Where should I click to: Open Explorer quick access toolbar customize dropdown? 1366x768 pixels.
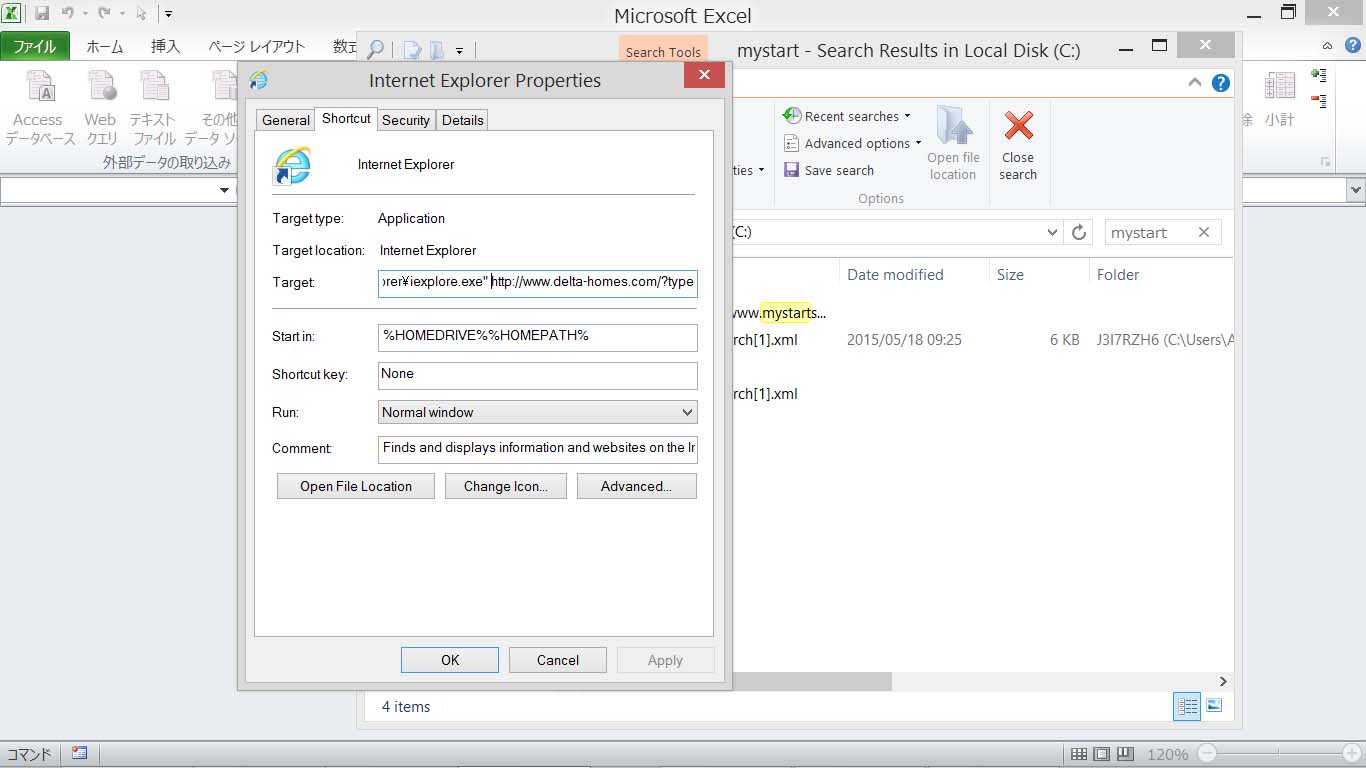459,50
